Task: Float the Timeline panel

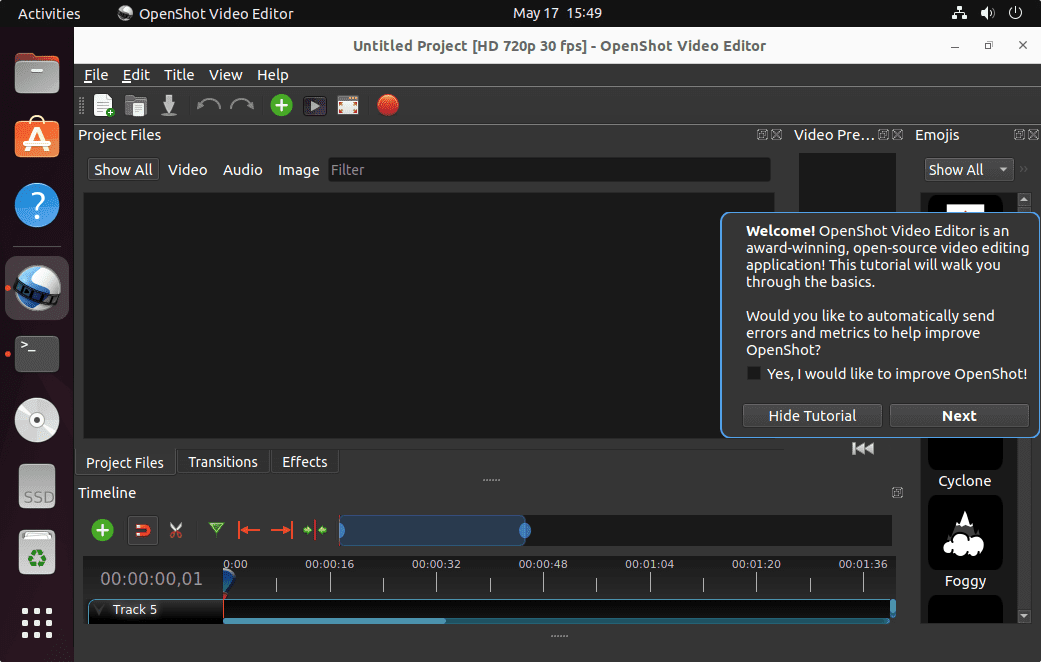Action: click(897, 493)
